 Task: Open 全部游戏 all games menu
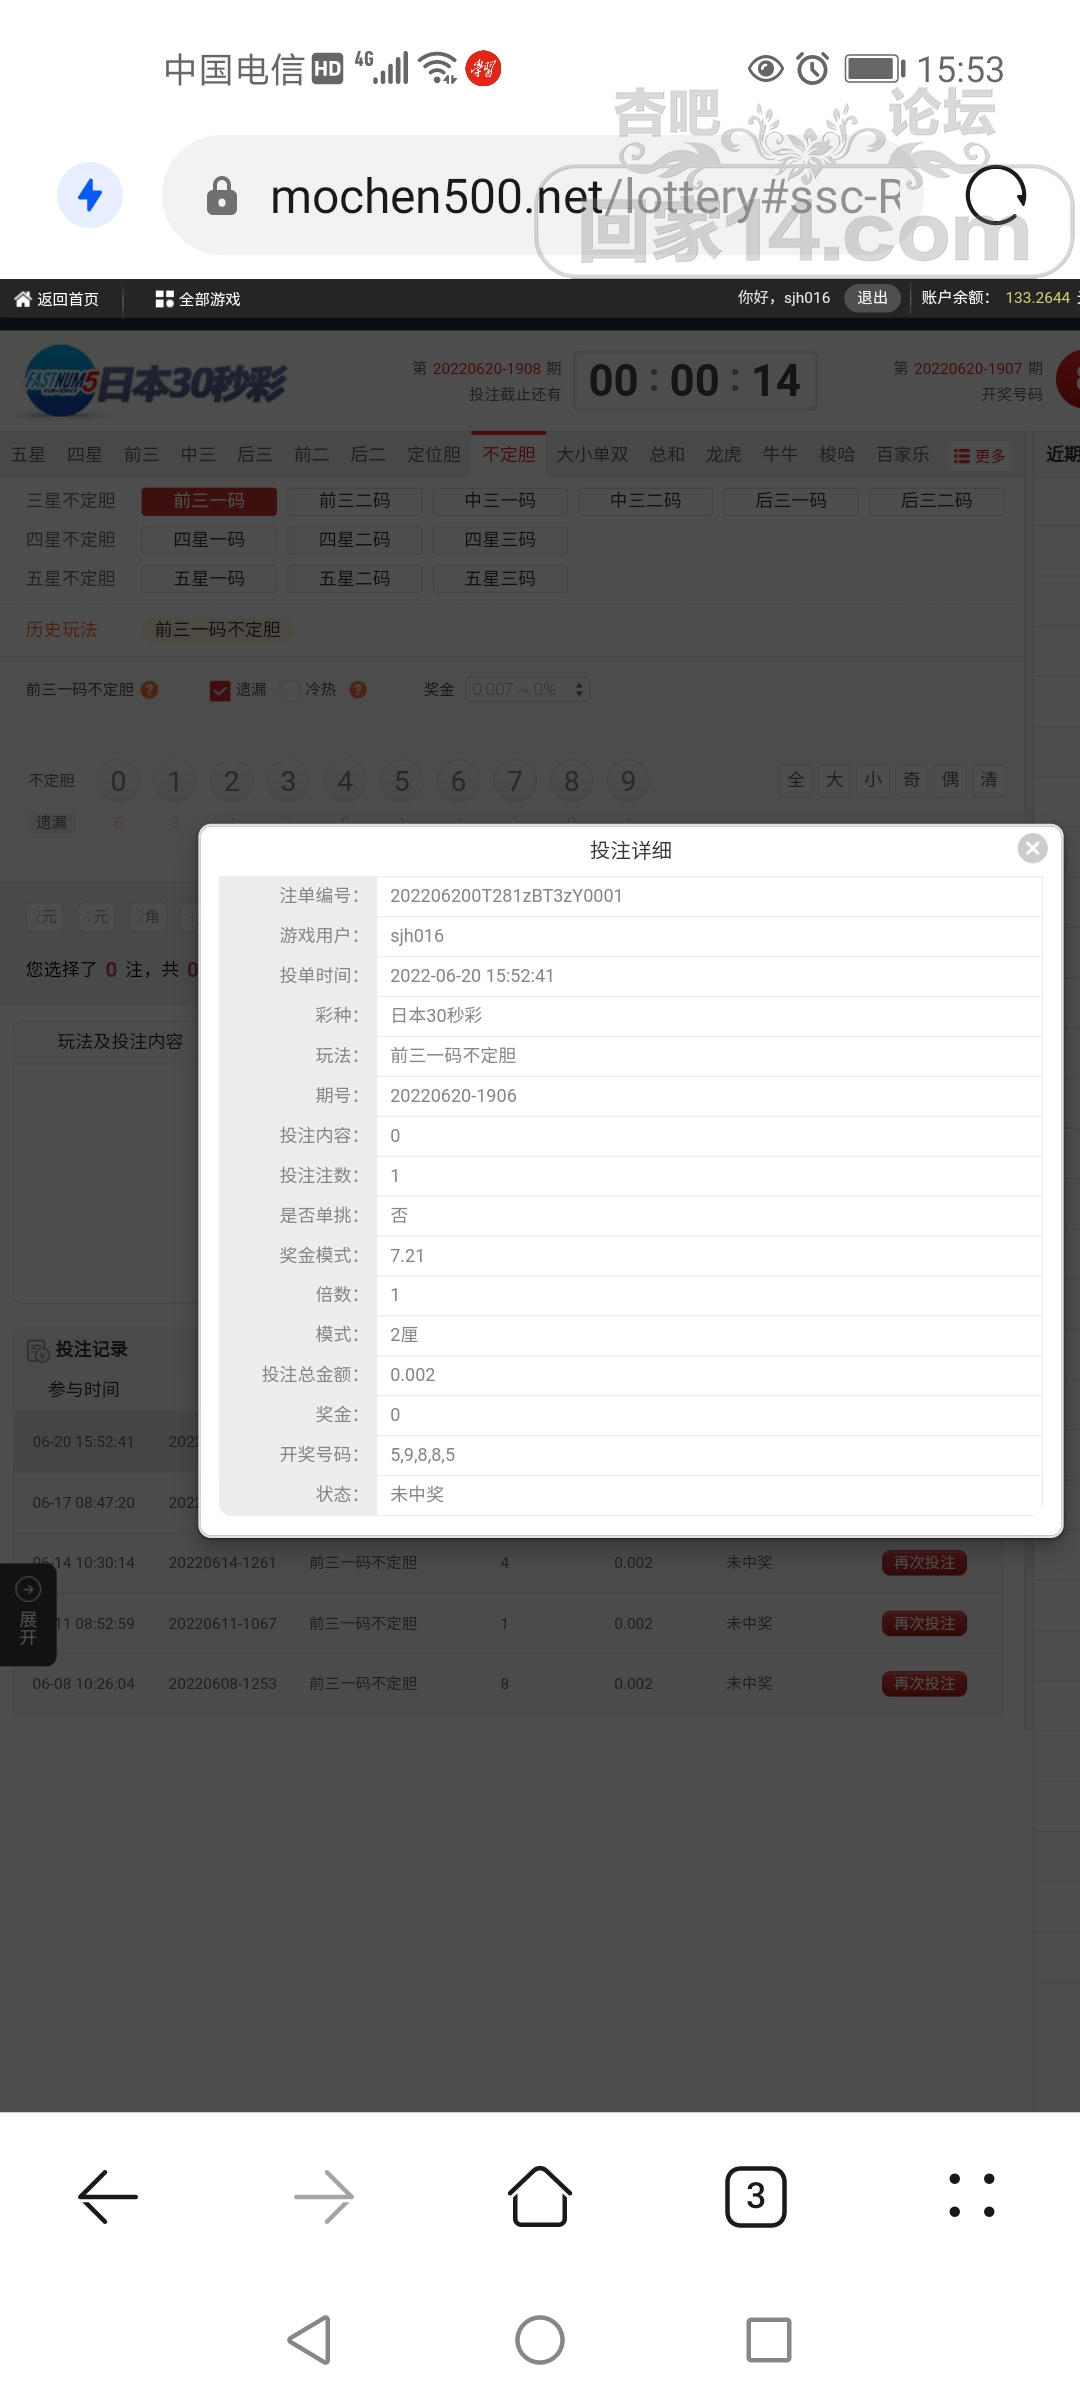[198, 299]
